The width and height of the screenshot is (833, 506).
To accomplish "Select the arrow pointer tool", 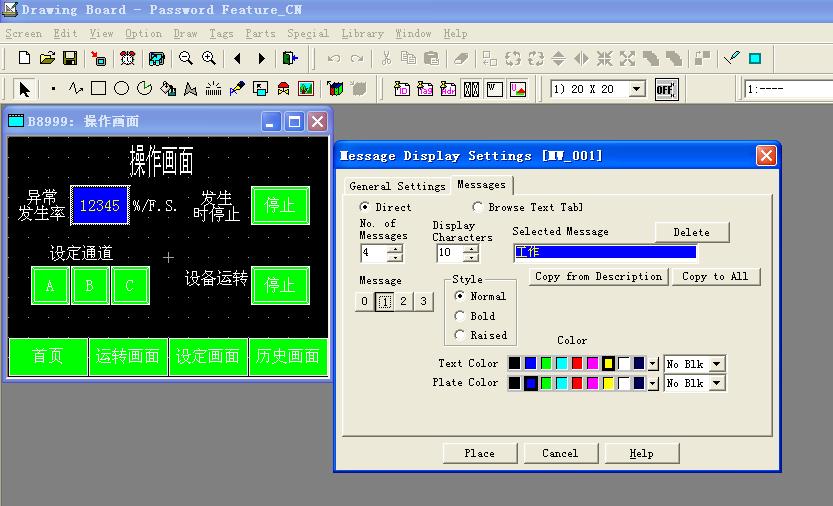I will 25,89.
